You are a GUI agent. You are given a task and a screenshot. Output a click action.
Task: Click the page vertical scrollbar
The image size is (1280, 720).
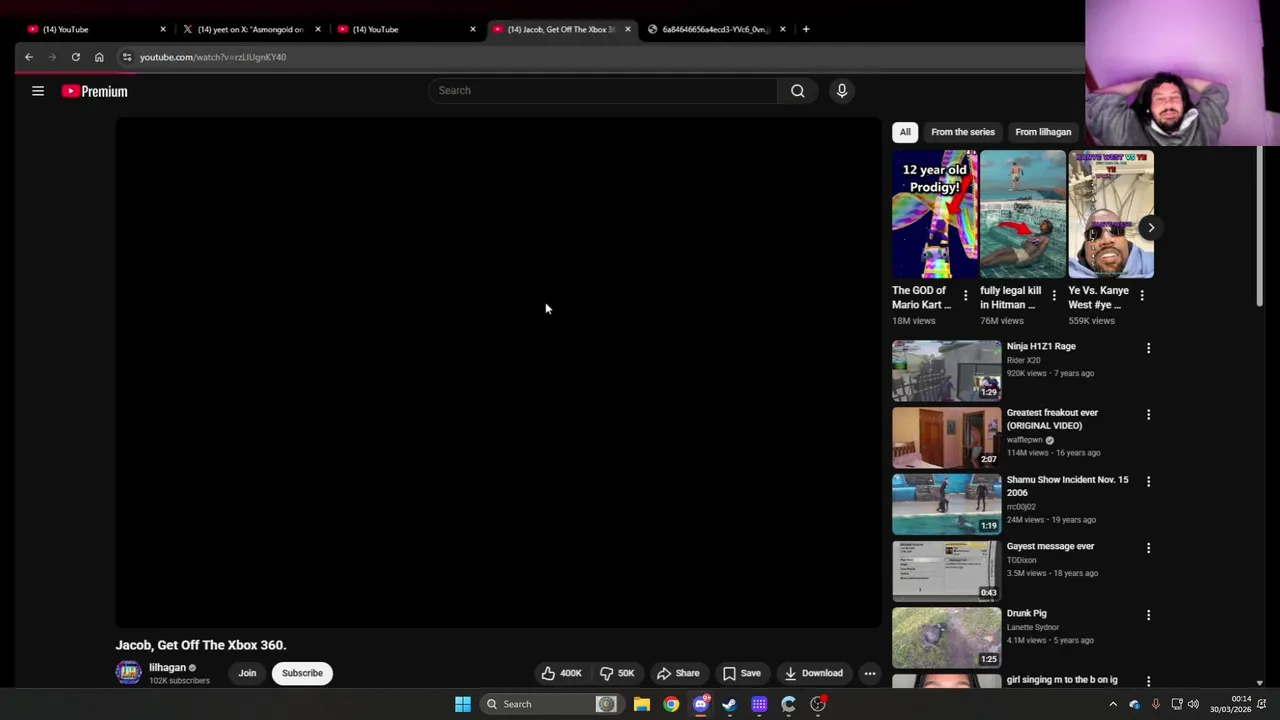pos(1259,226)
